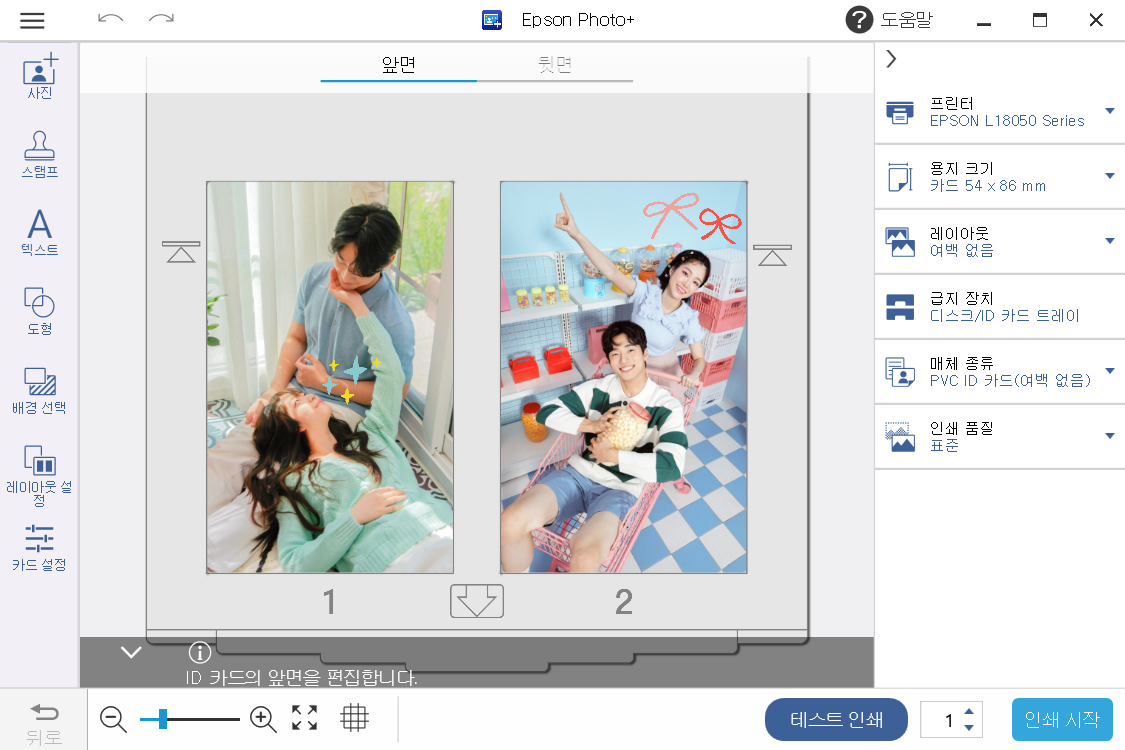Screen dimensions: 1125x750
Task: Select the 텍스트 text tool
Action: 39,233
